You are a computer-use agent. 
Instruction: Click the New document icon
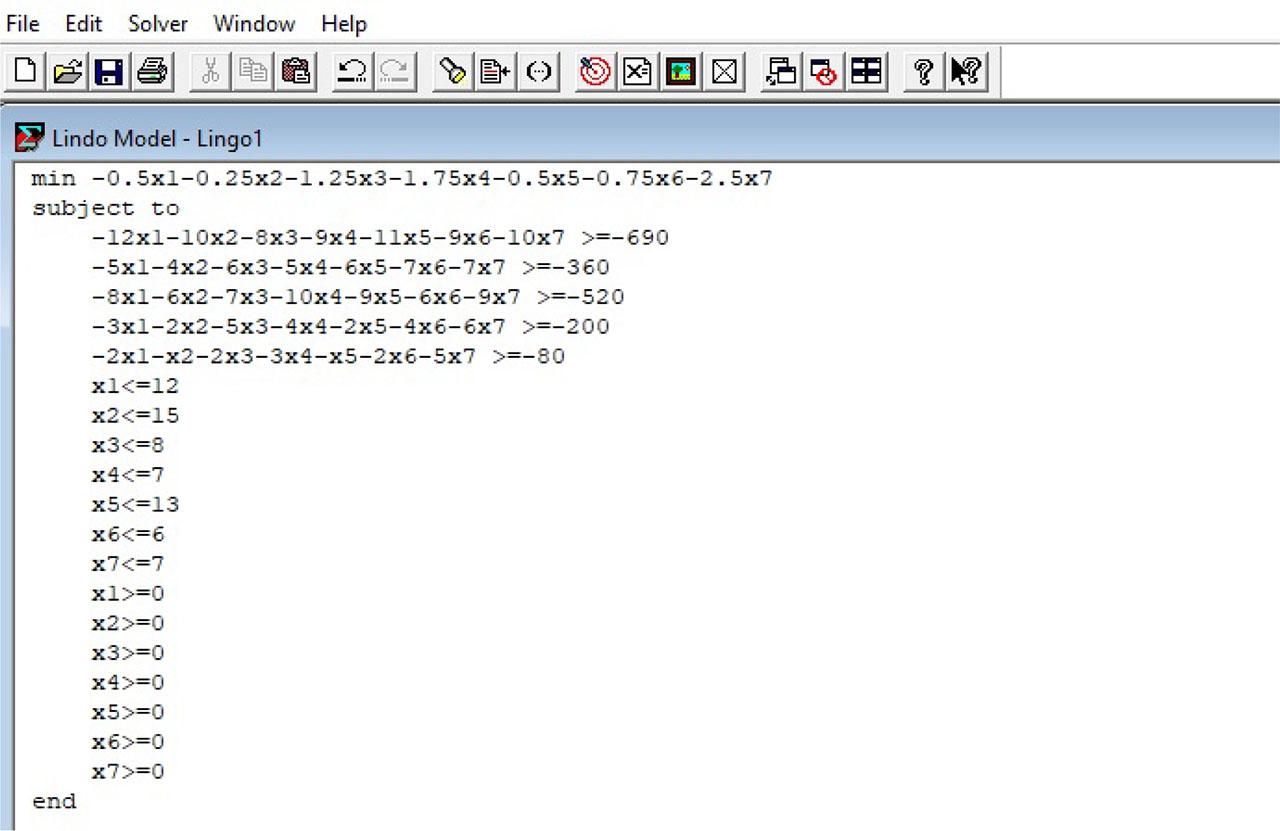27,72
